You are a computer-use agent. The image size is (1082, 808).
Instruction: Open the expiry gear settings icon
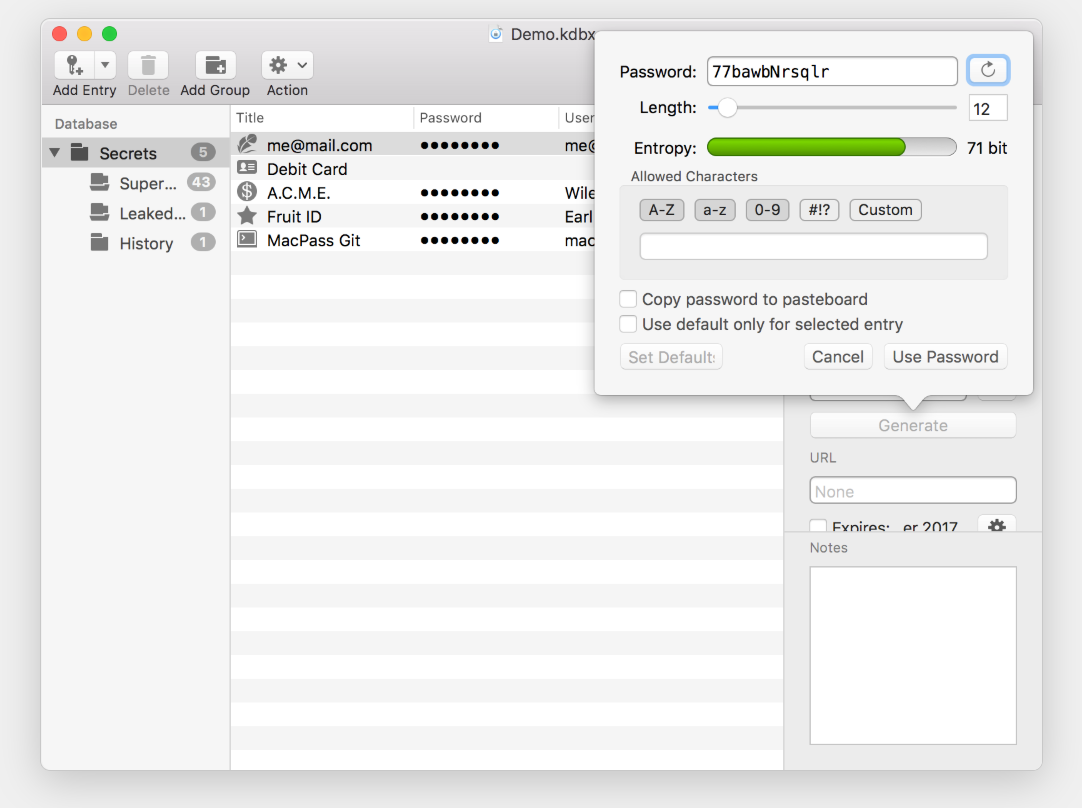[x=996, y=525]
